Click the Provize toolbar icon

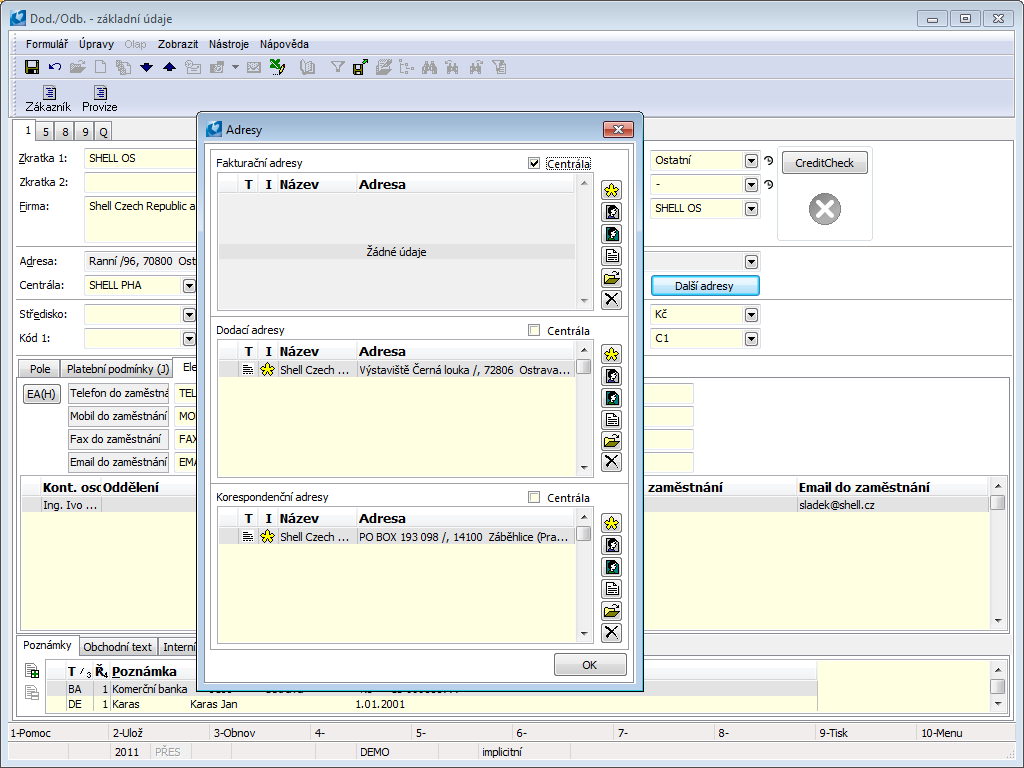coord(100,99)
